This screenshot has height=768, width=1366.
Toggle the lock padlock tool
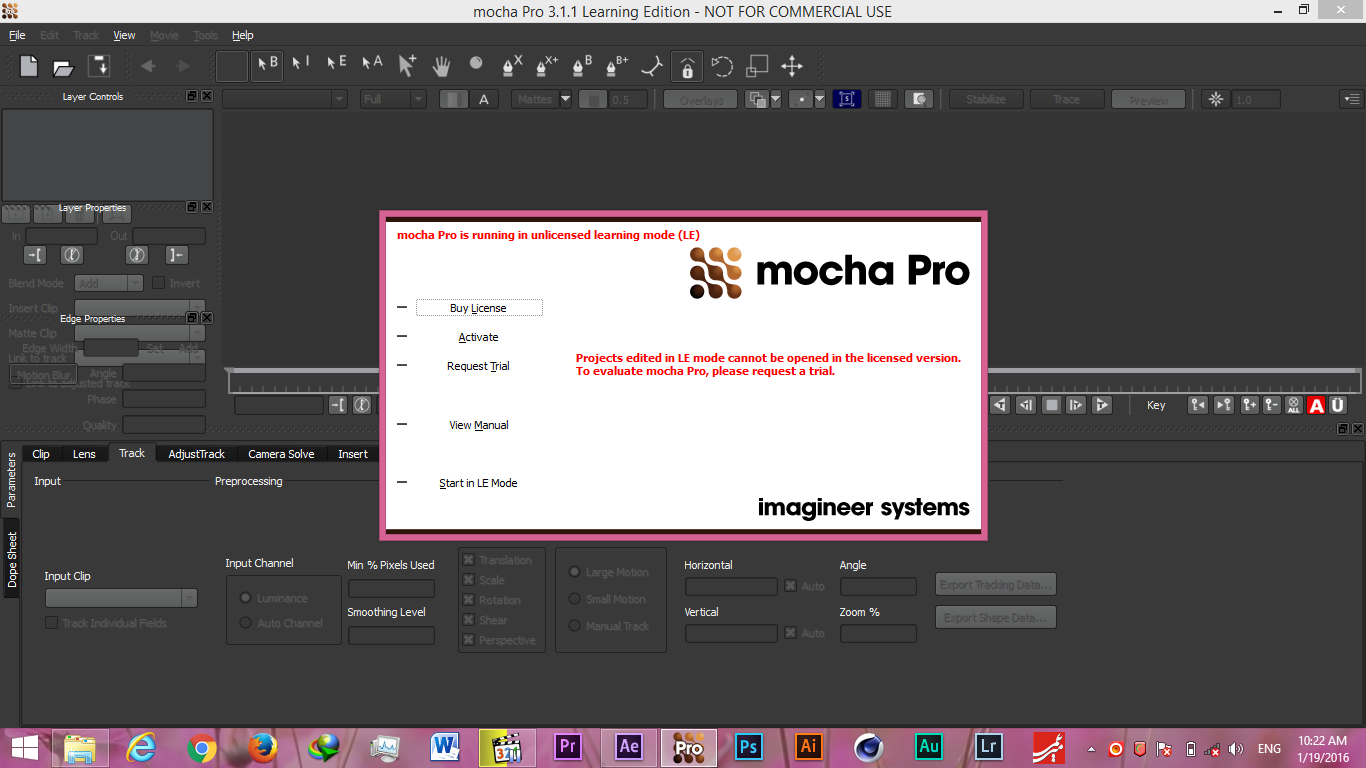687,66
